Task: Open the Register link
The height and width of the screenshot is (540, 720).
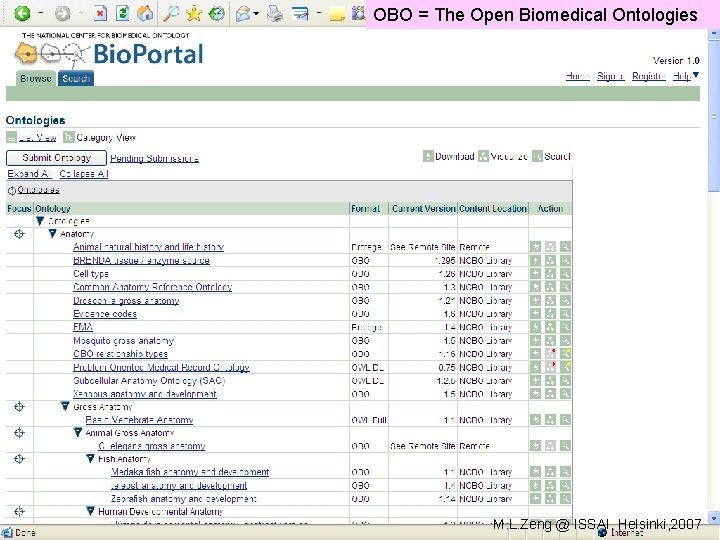Action: 648,76
